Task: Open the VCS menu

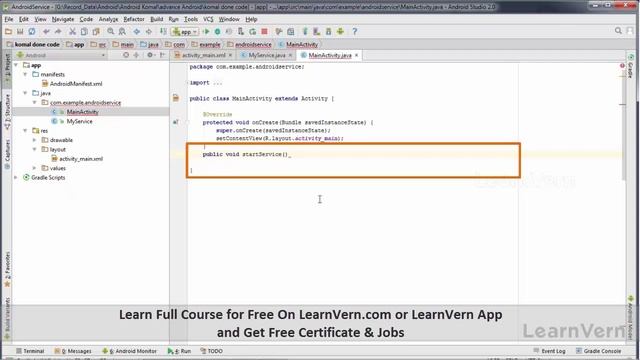Action: point(208,19)
